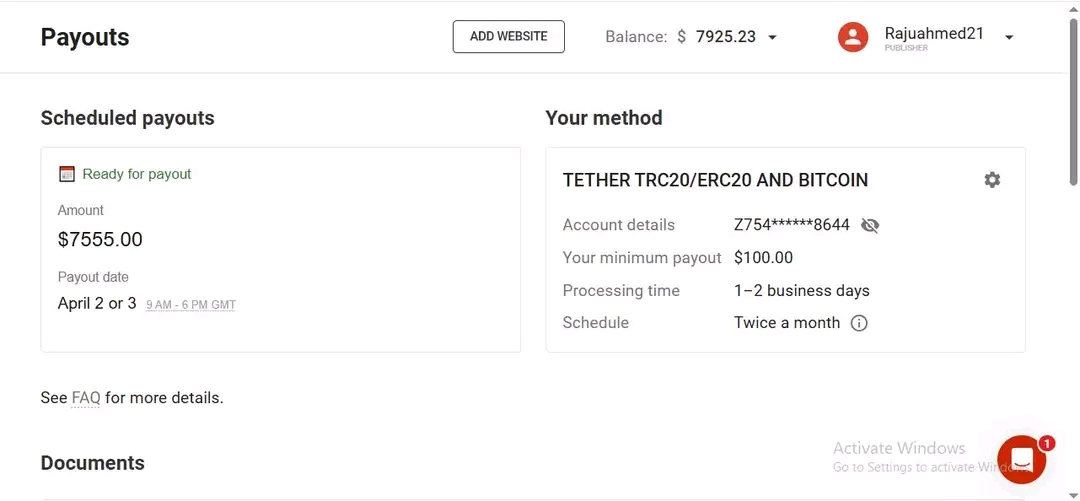The height and width of the screenshot is (501, 1080).
Task: Toggle account details visibility eye icon
Action: (x=870, y=225)
